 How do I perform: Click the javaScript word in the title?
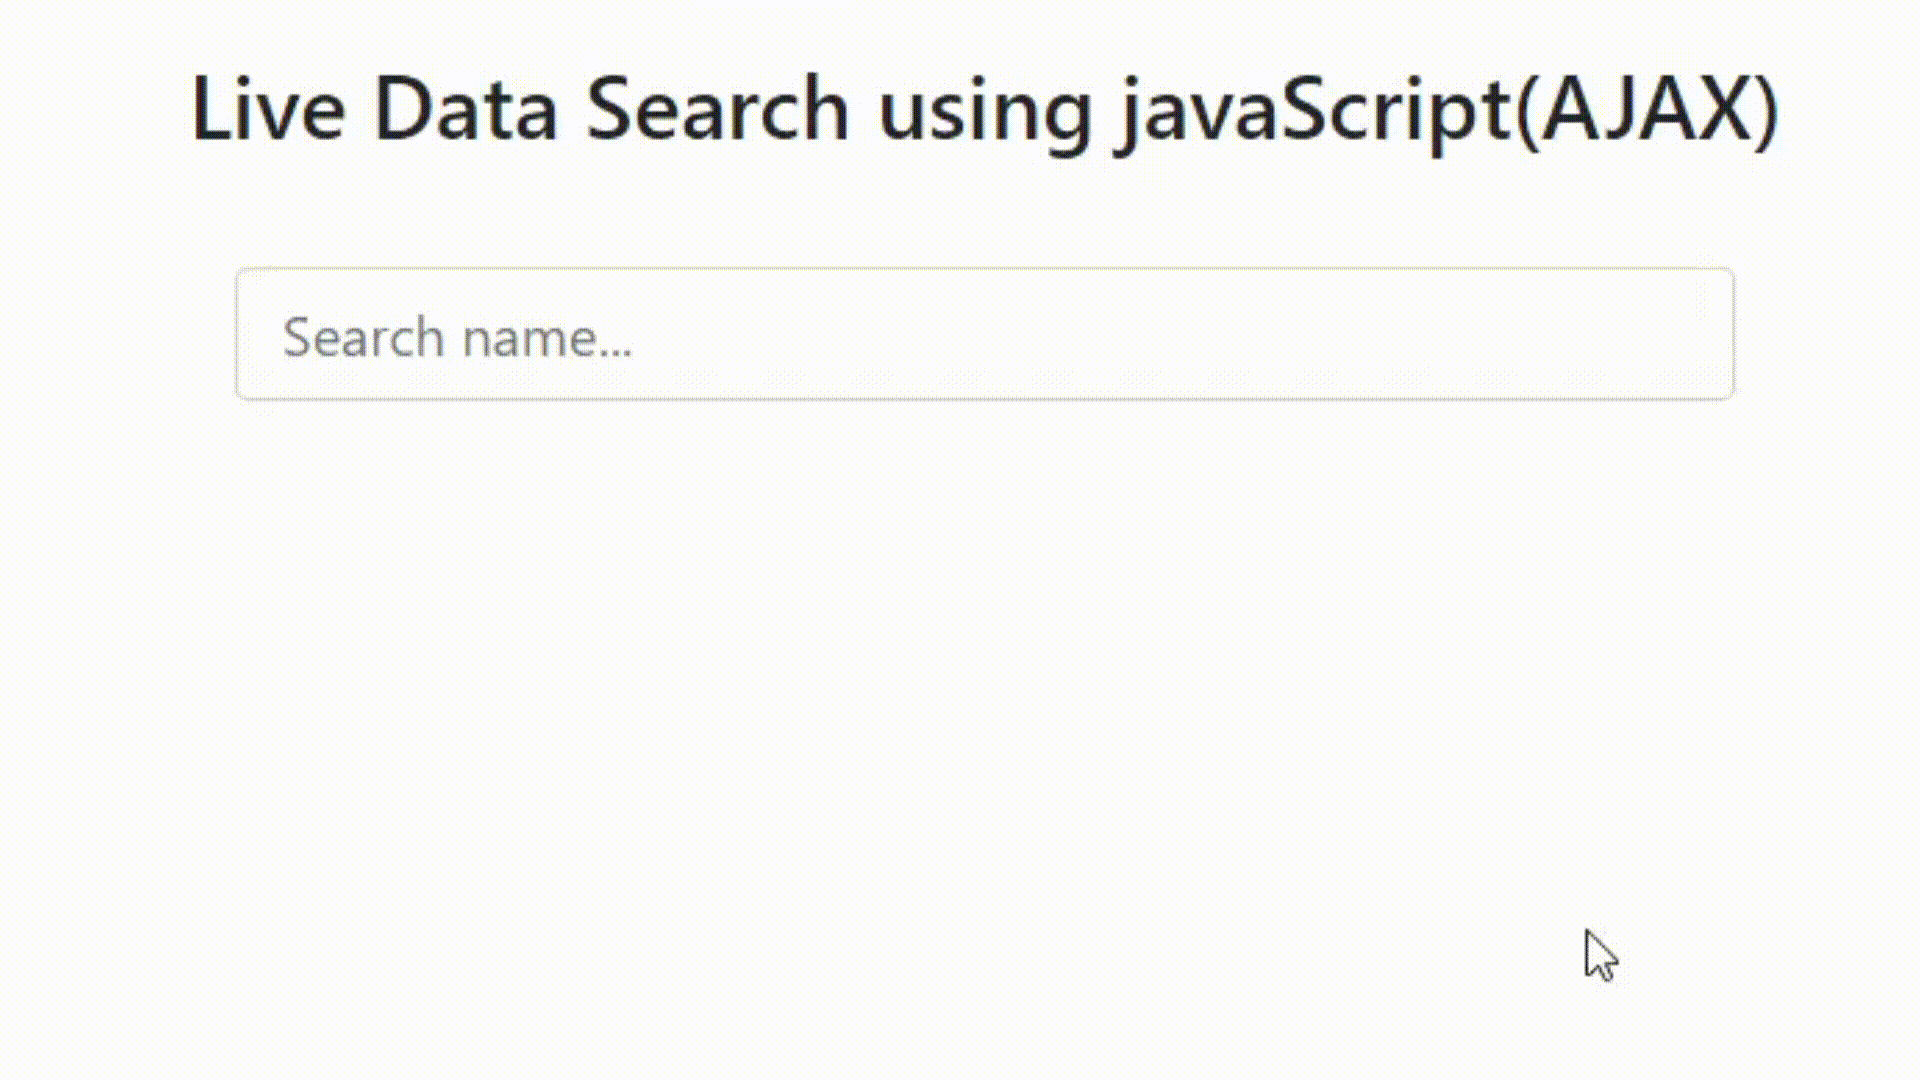tap(1315, 112)
